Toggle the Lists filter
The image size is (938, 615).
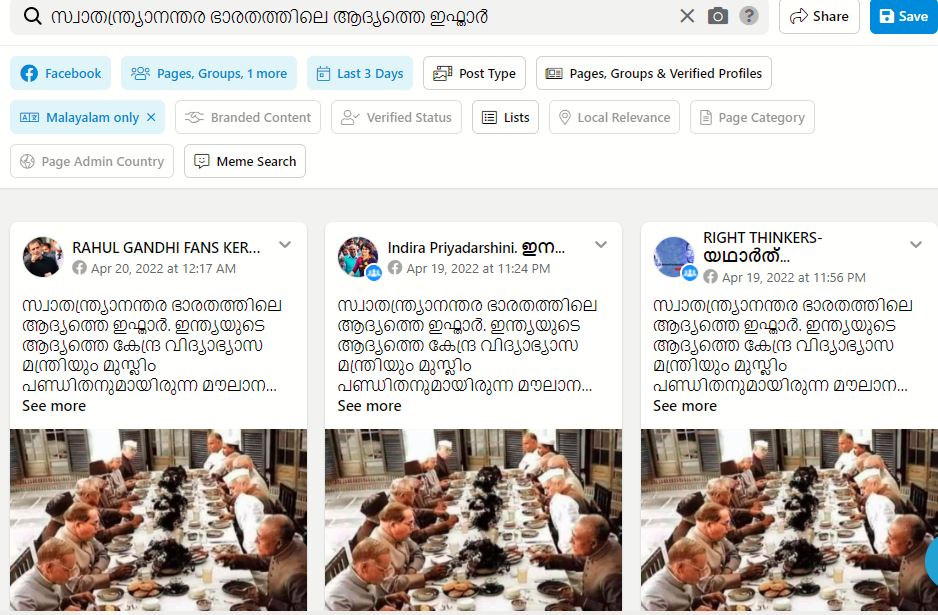coord(505,117)
